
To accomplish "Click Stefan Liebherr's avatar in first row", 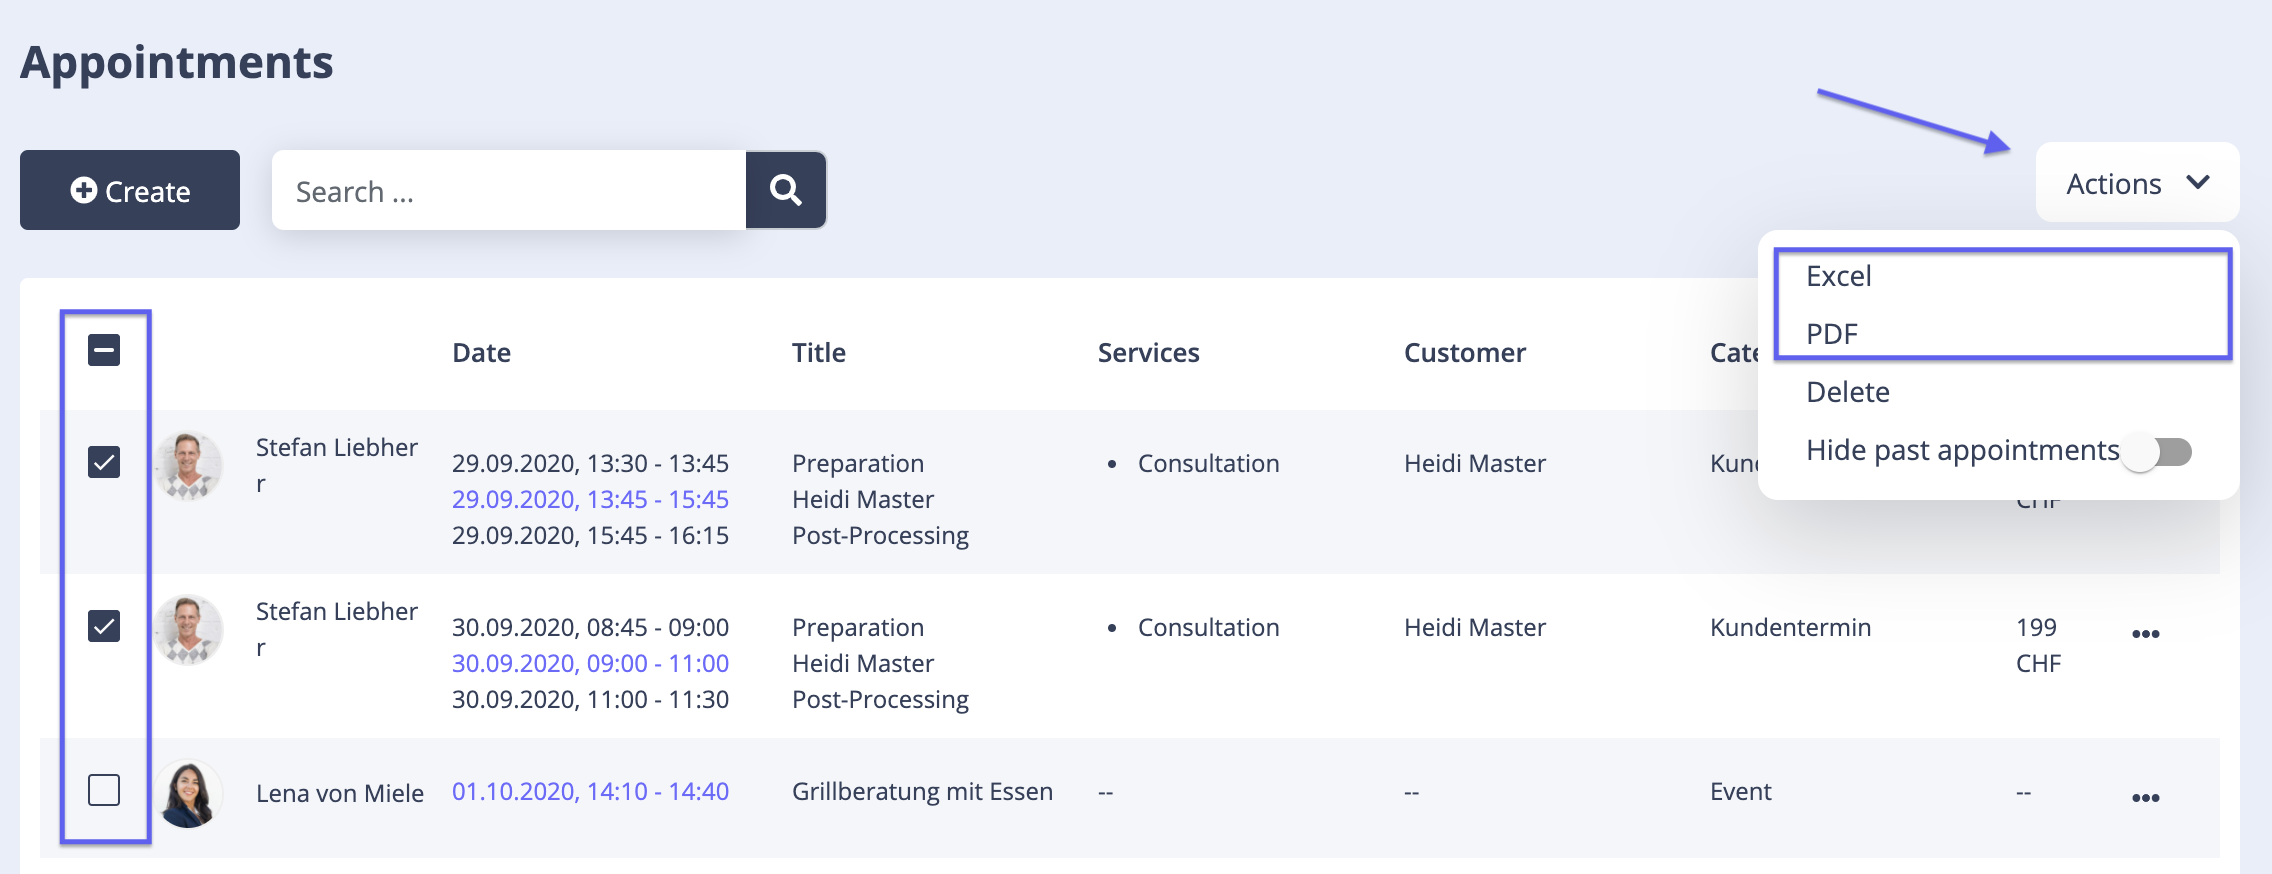I will point(188,466).
